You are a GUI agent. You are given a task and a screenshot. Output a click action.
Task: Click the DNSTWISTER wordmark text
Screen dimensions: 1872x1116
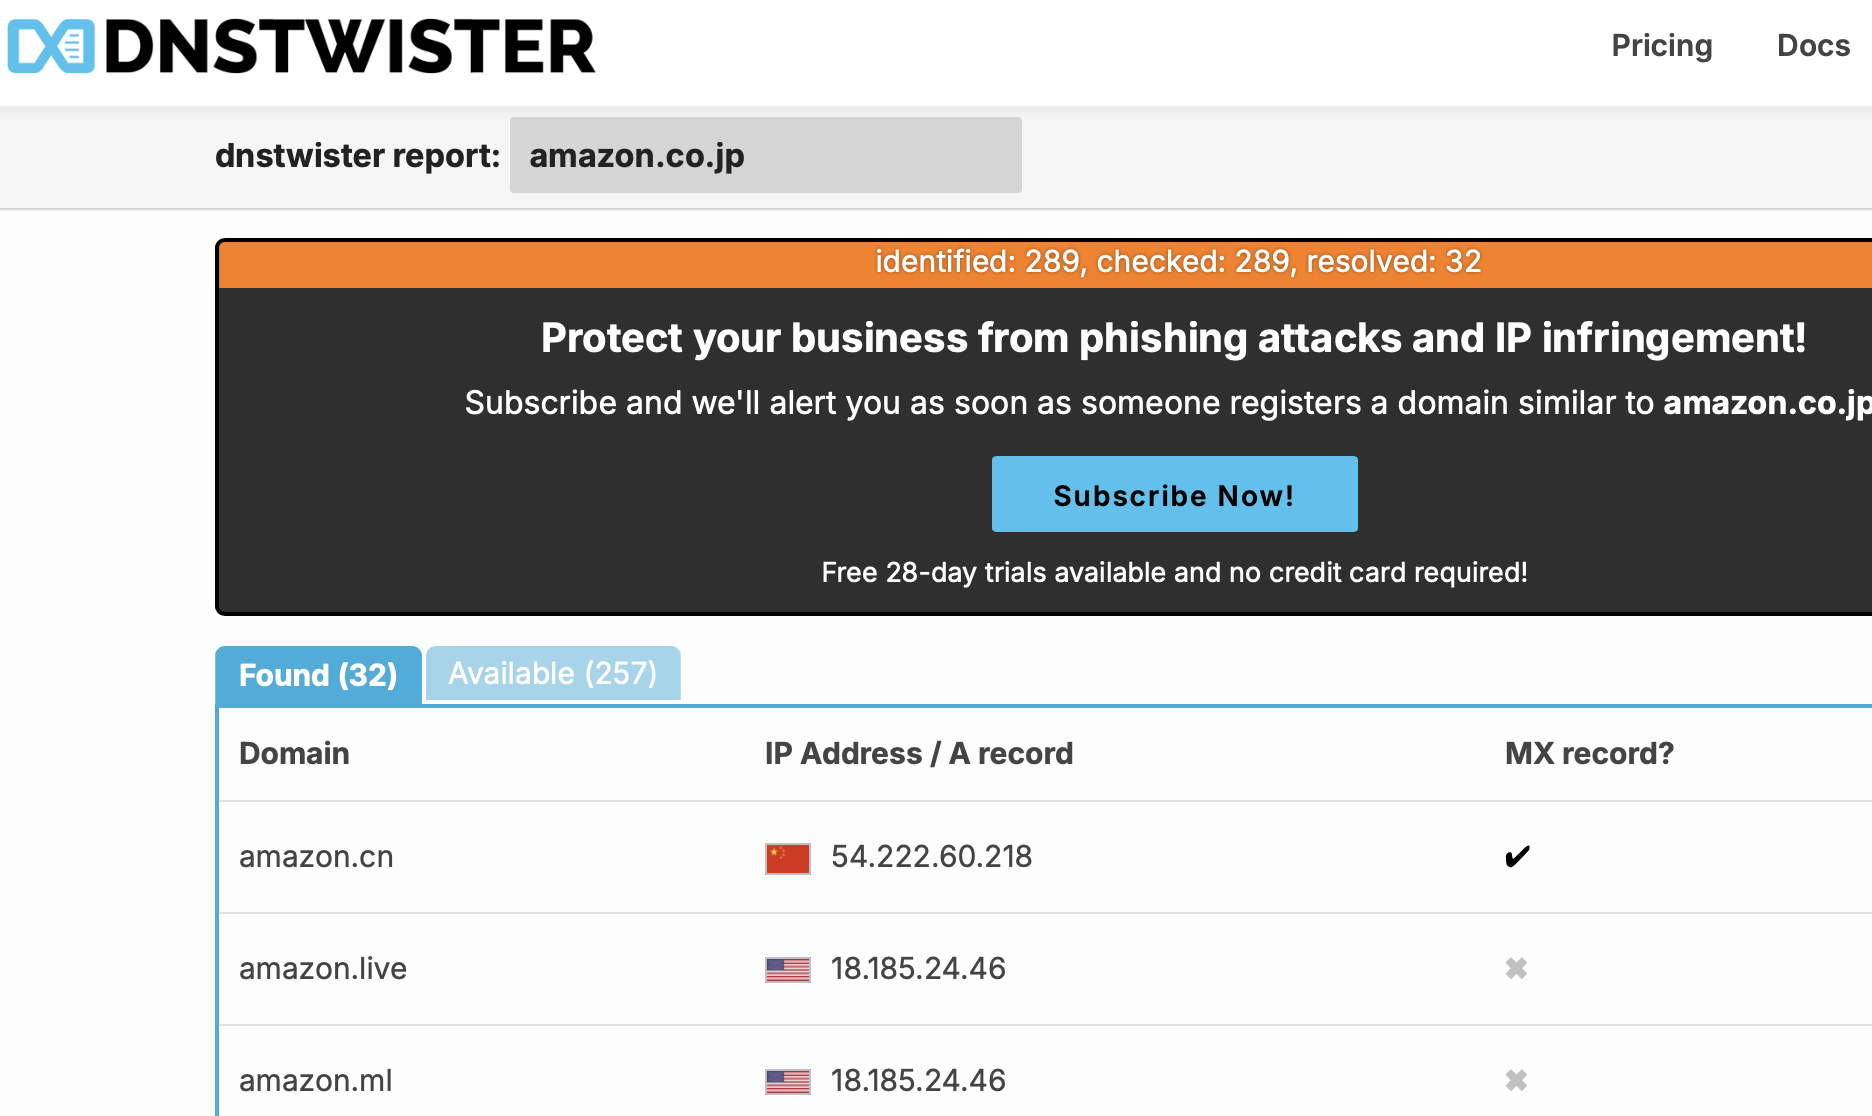350,46
